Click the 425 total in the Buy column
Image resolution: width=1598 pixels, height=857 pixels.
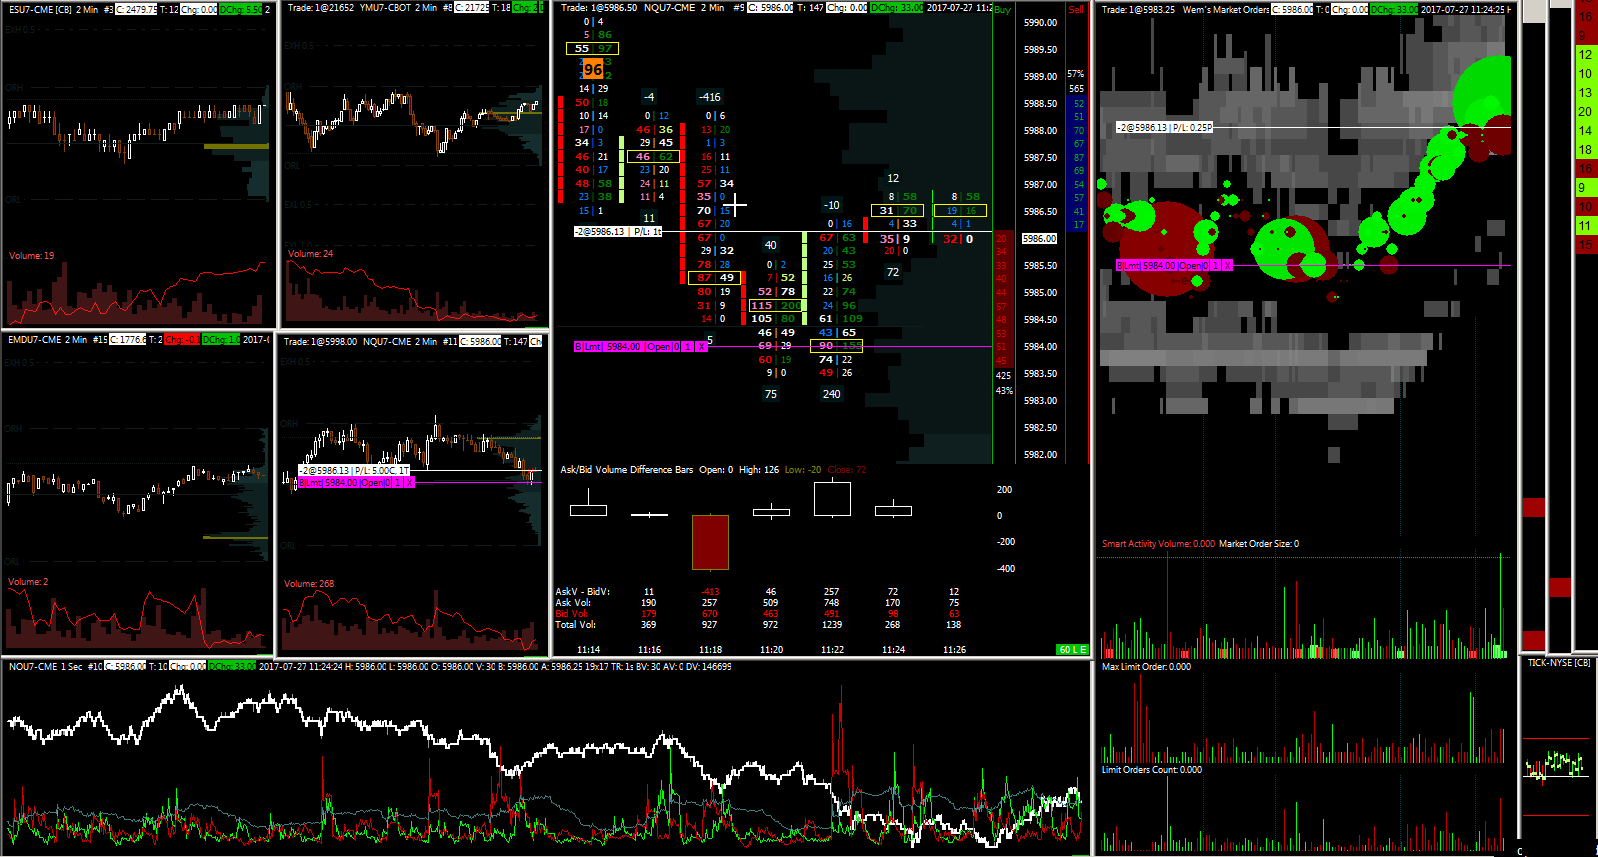(x=1003, y=376)
